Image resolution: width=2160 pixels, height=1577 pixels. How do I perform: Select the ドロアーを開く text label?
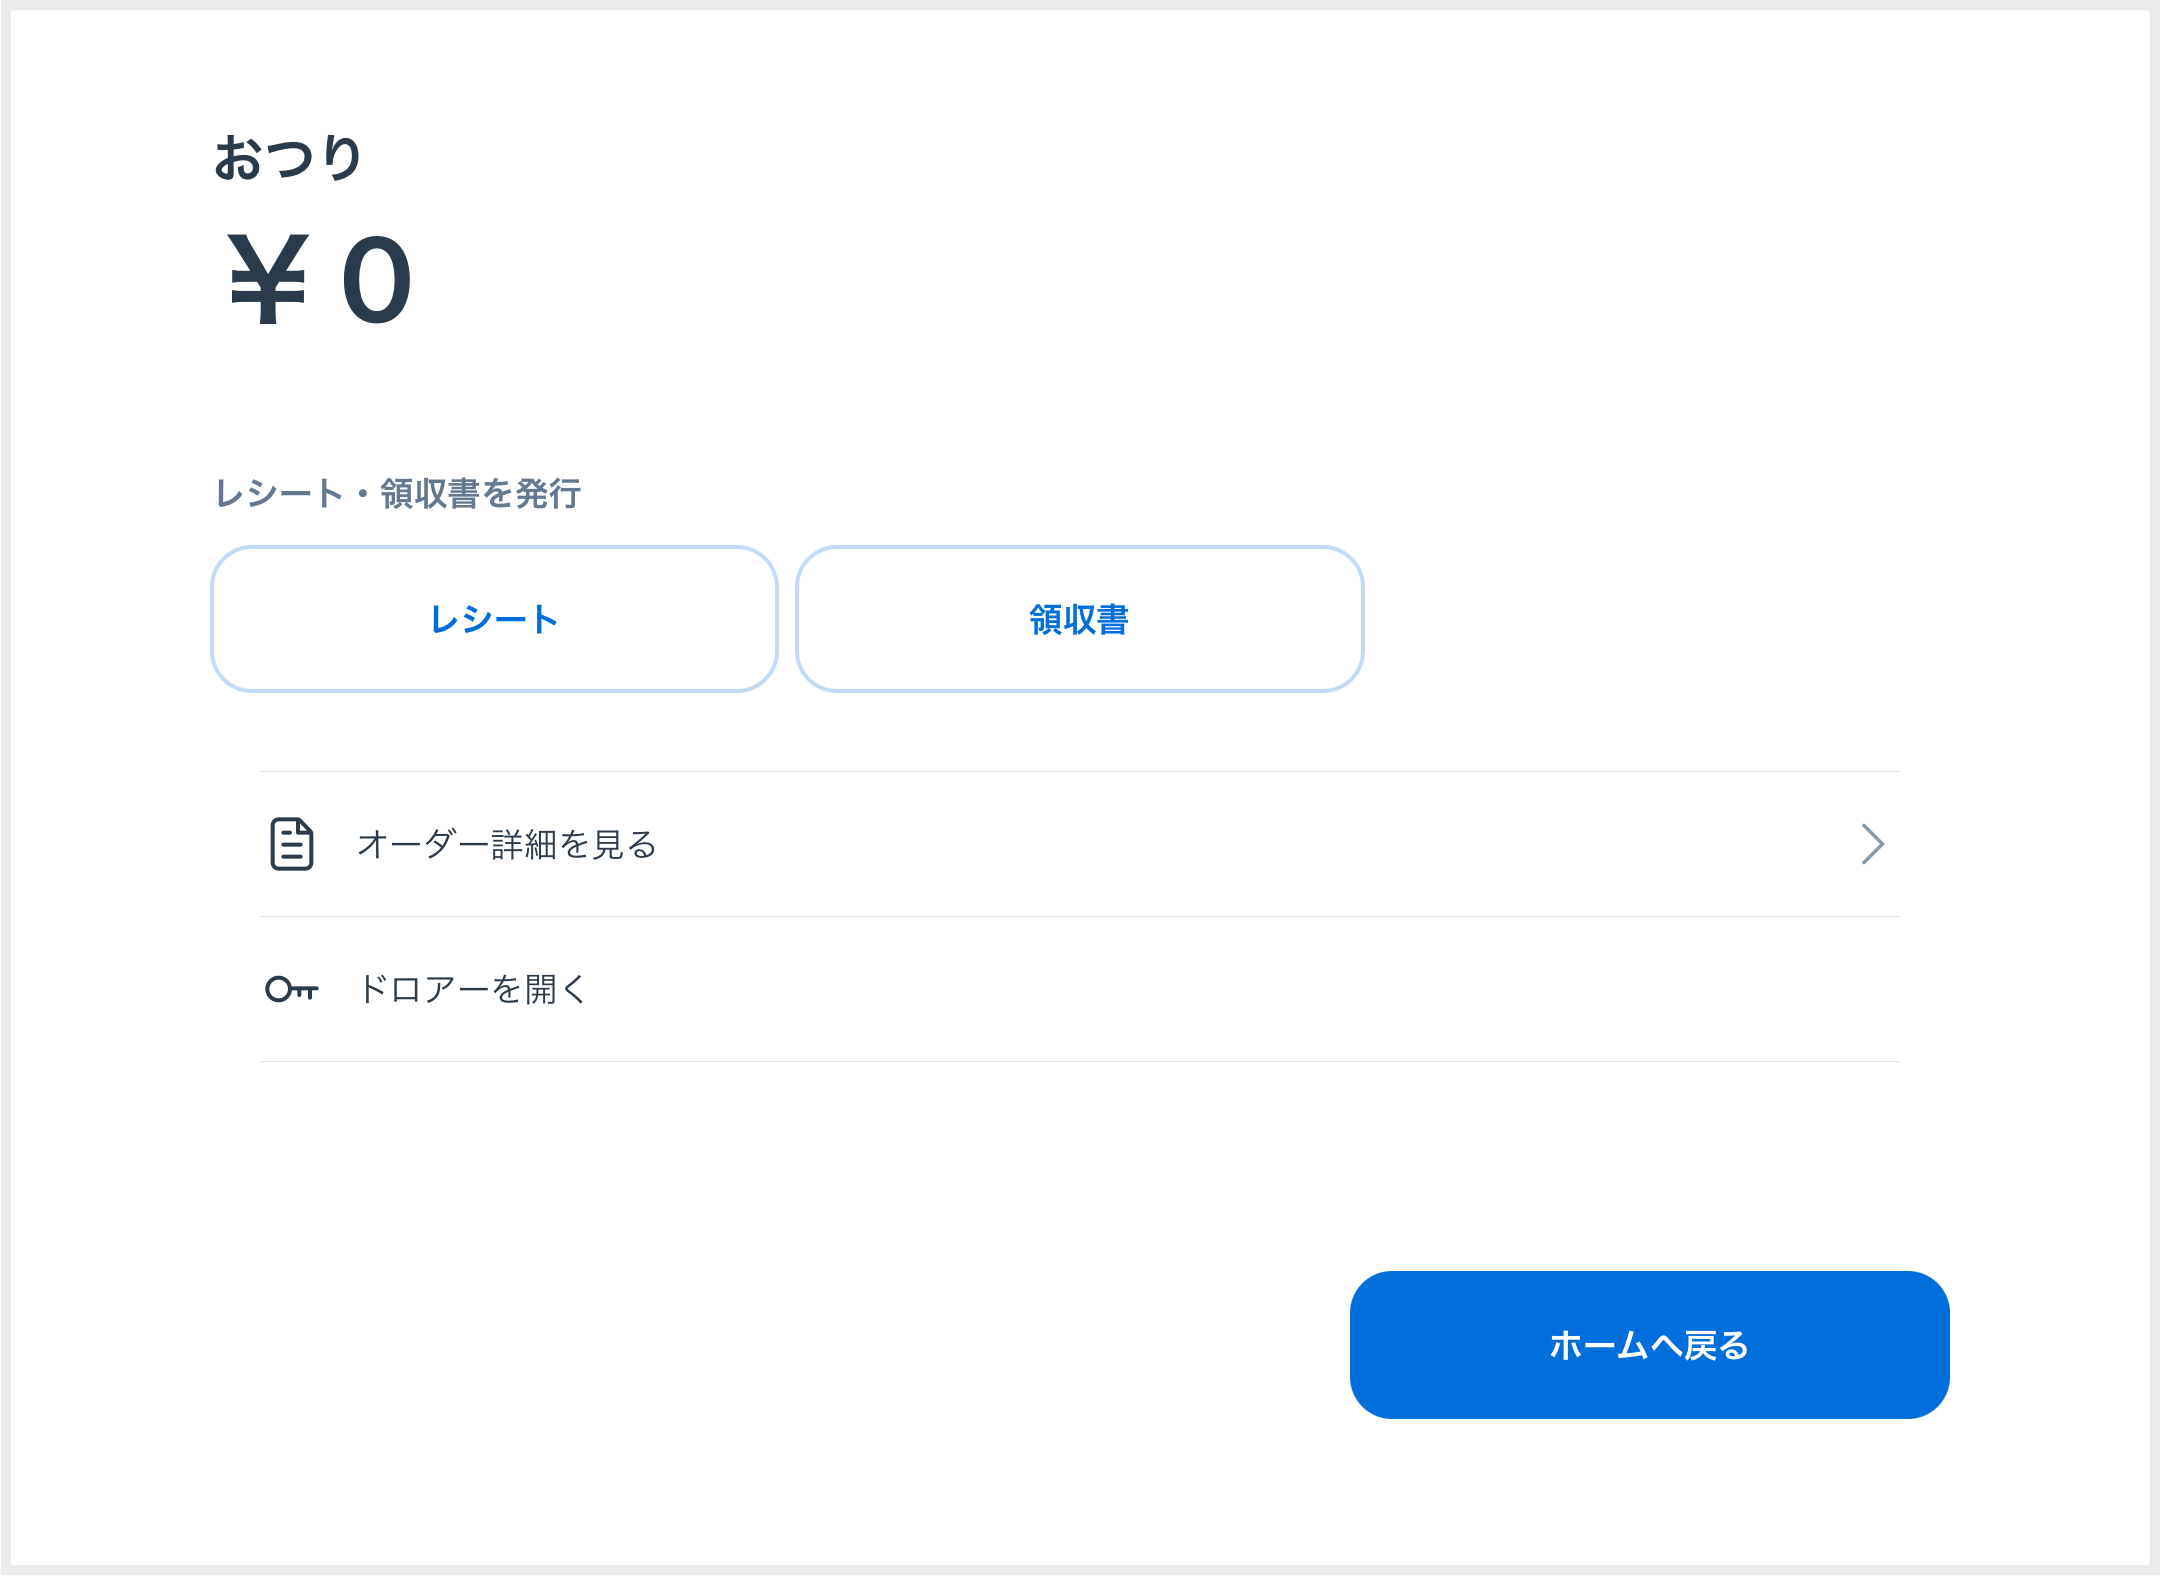473,989
